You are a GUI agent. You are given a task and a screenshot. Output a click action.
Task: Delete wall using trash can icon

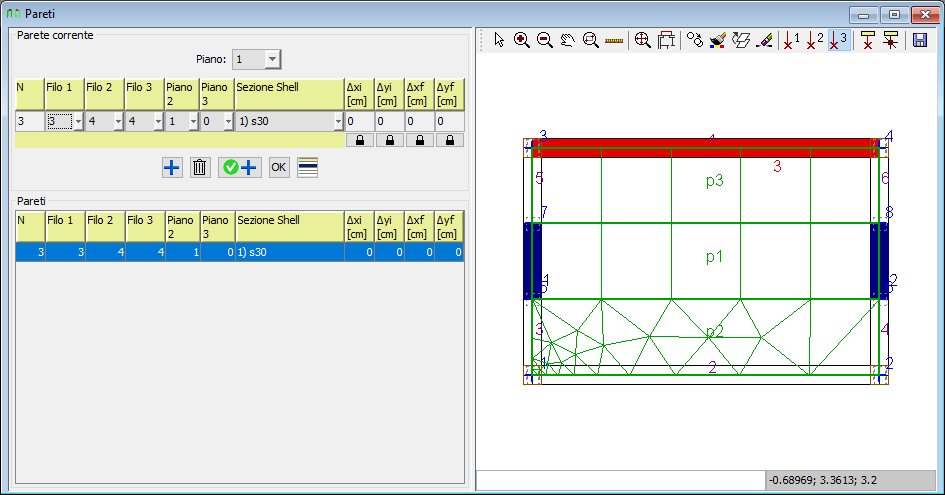[200, 167]
